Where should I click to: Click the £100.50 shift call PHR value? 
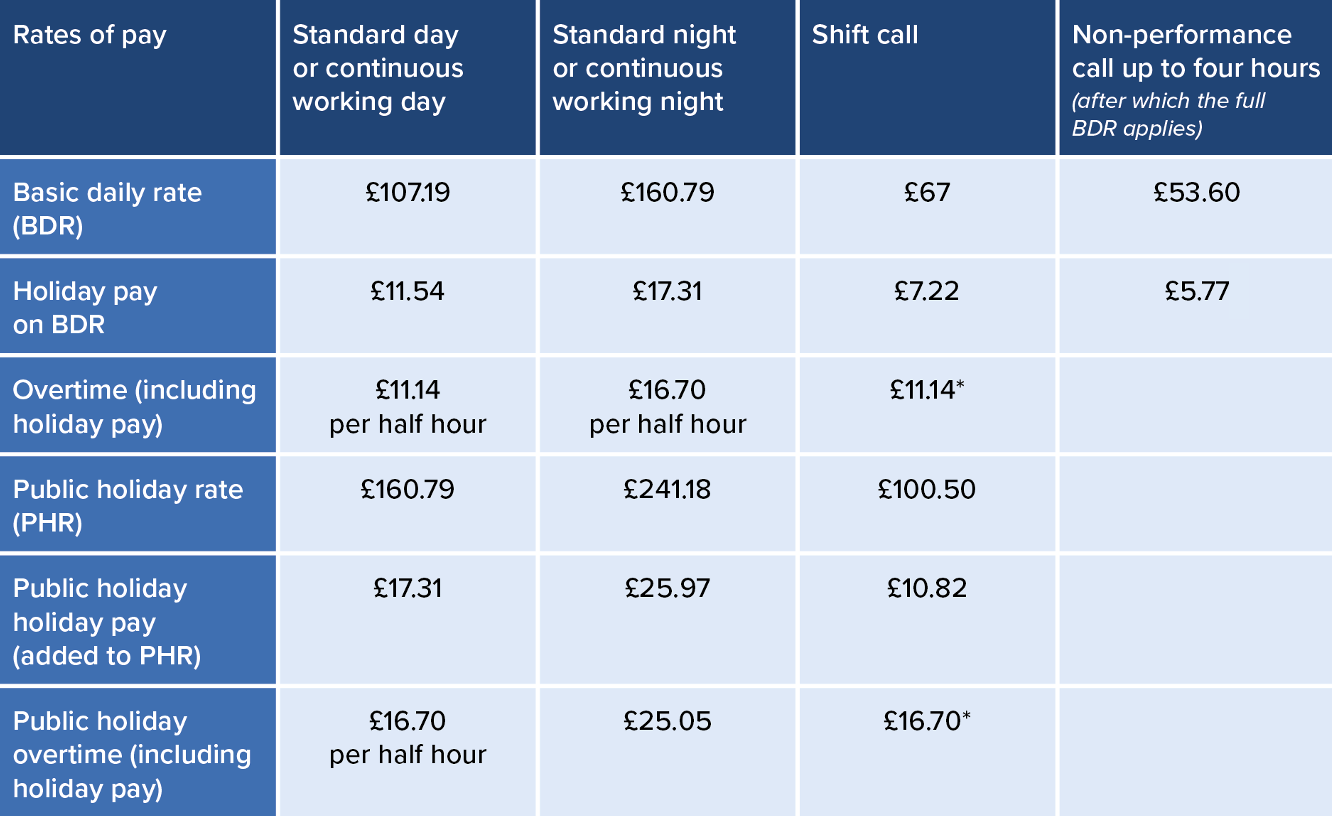[x=928, y=490]
